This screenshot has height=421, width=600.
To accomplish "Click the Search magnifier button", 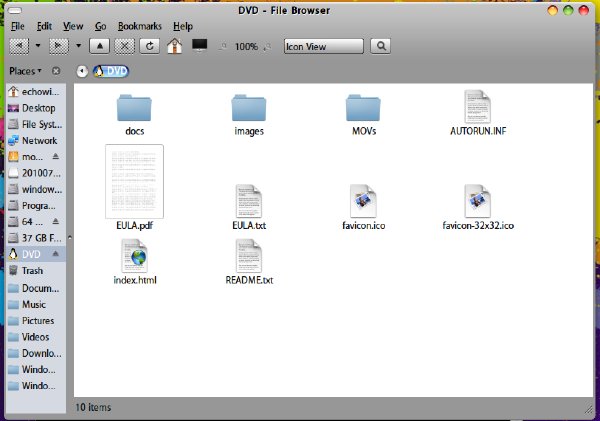I will pos(381,46).
